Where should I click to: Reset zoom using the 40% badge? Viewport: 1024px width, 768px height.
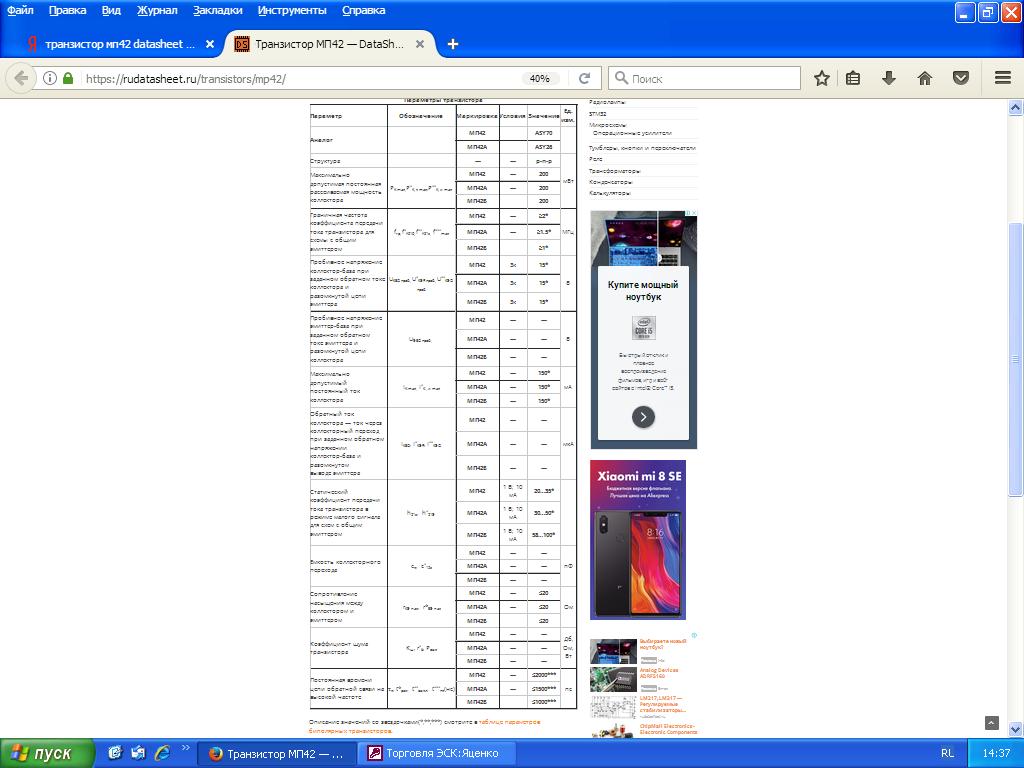[540, 78]
